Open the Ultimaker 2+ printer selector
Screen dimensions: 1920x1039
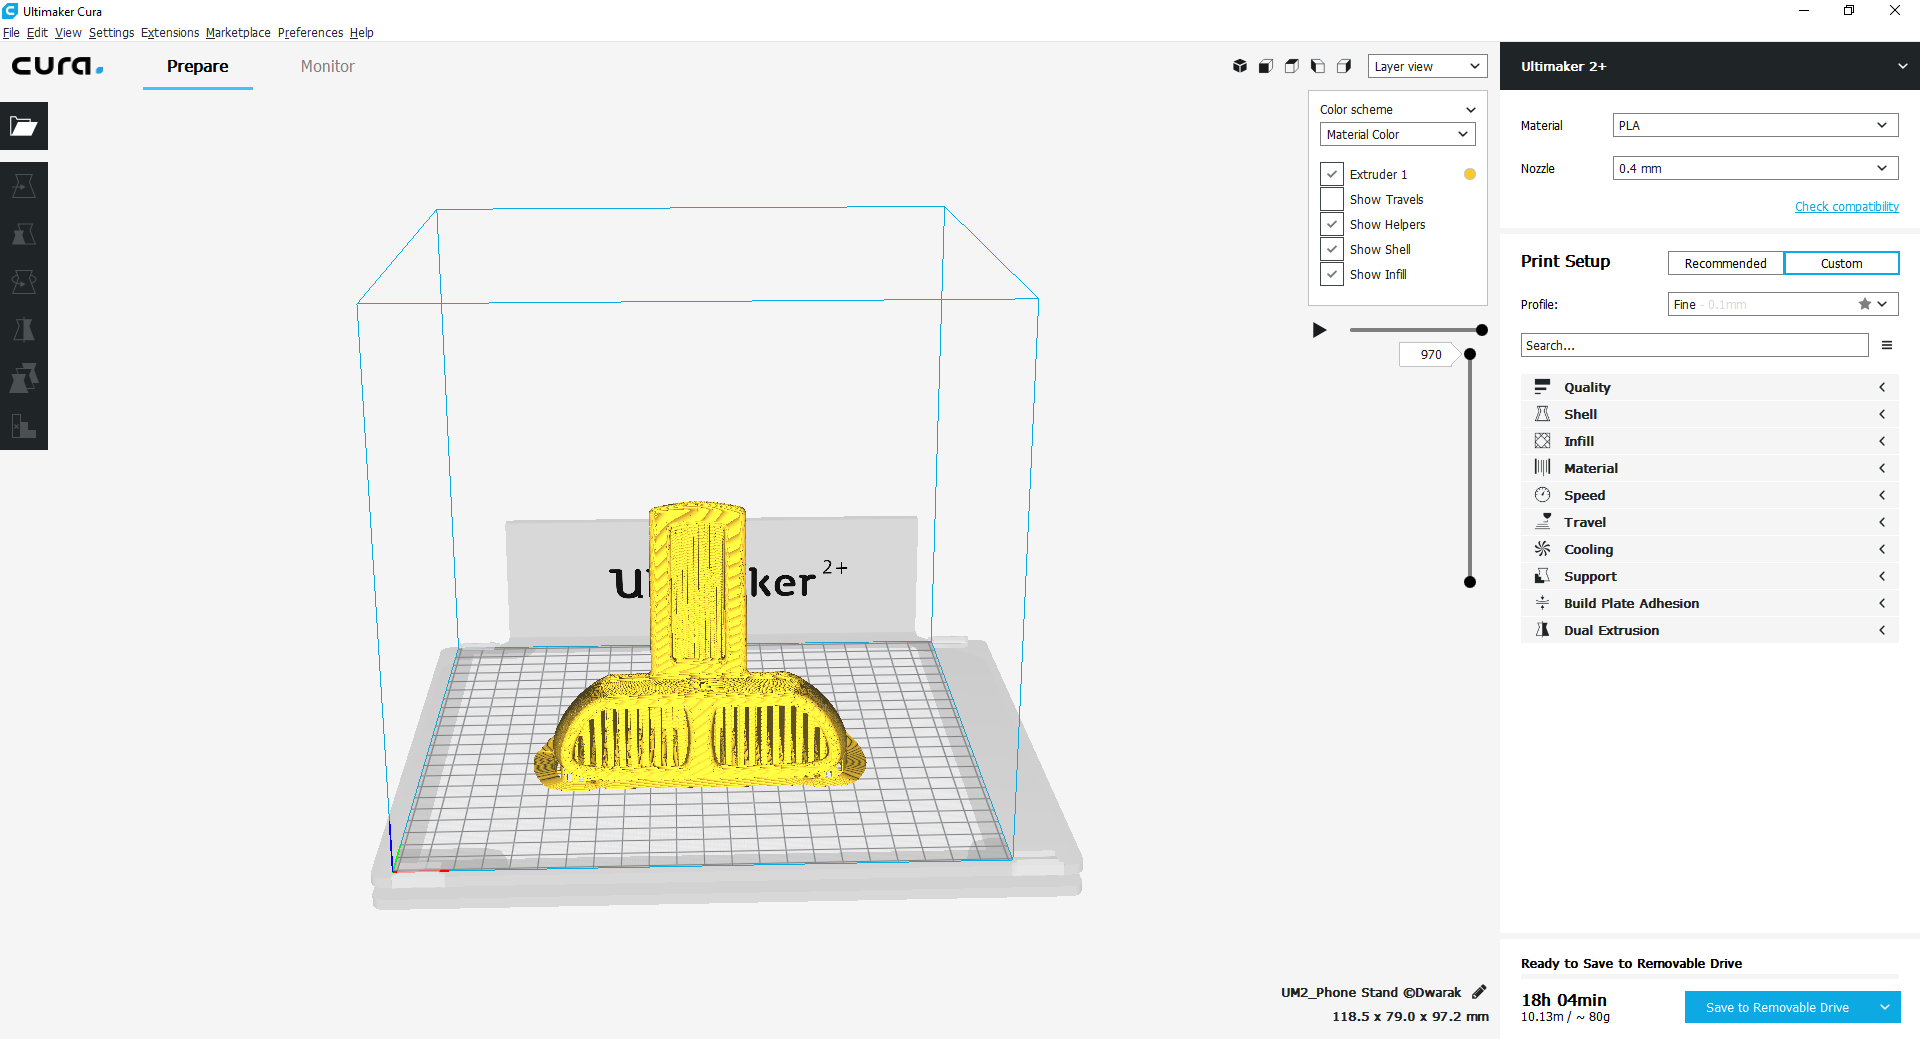click(1710, 66)
